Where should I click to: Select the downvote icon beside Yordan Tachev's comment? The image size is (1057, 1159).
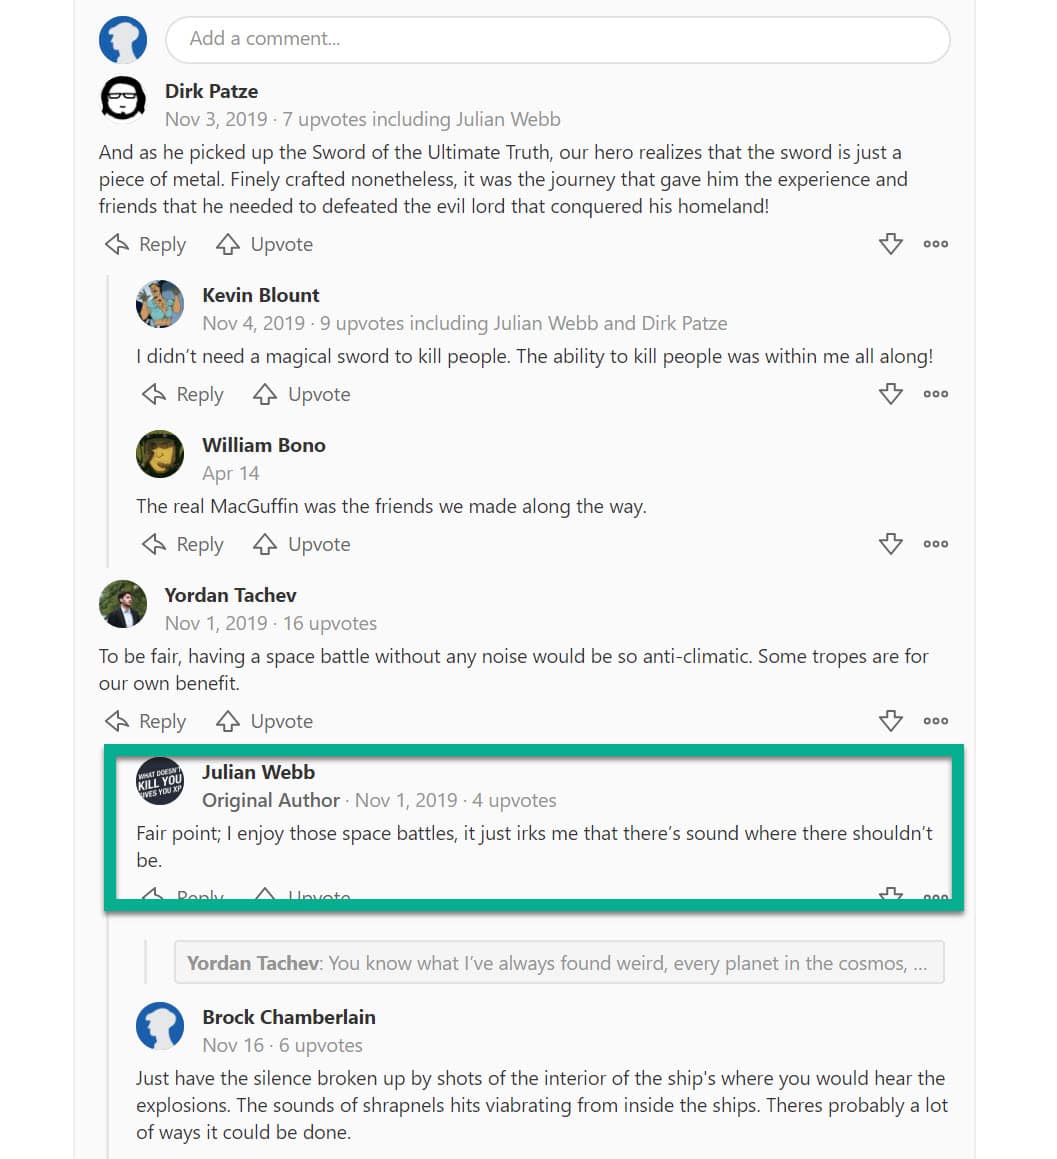pos(889,720)
